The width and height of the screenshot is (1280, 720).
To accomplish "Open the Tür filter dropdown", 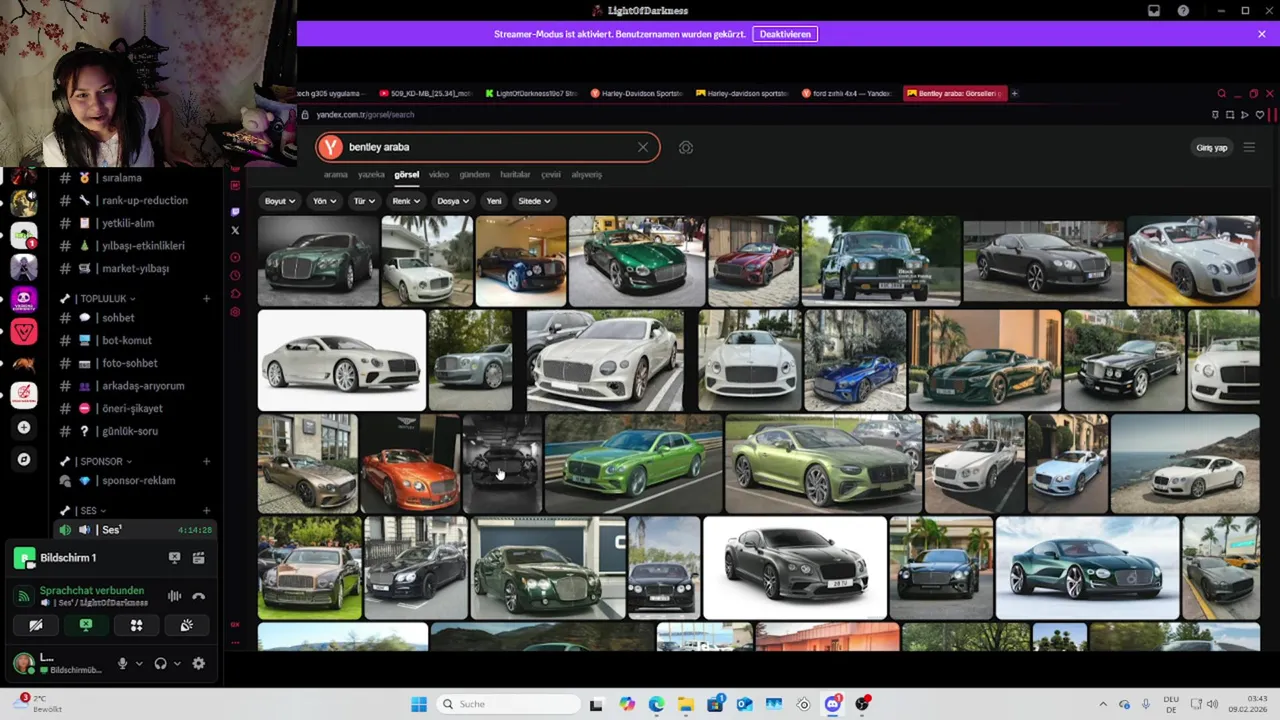I will pos(364,201).
